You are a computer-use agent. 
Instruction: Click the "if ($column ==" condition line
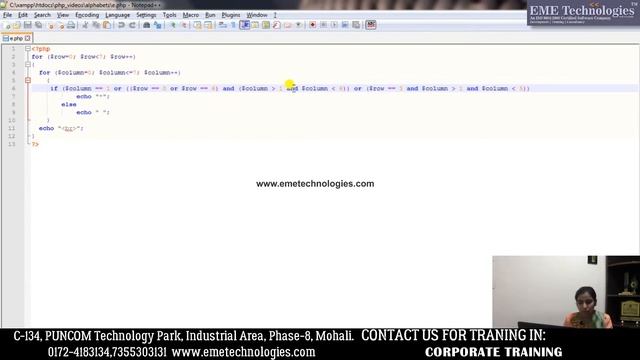click(x=290, y=89)
